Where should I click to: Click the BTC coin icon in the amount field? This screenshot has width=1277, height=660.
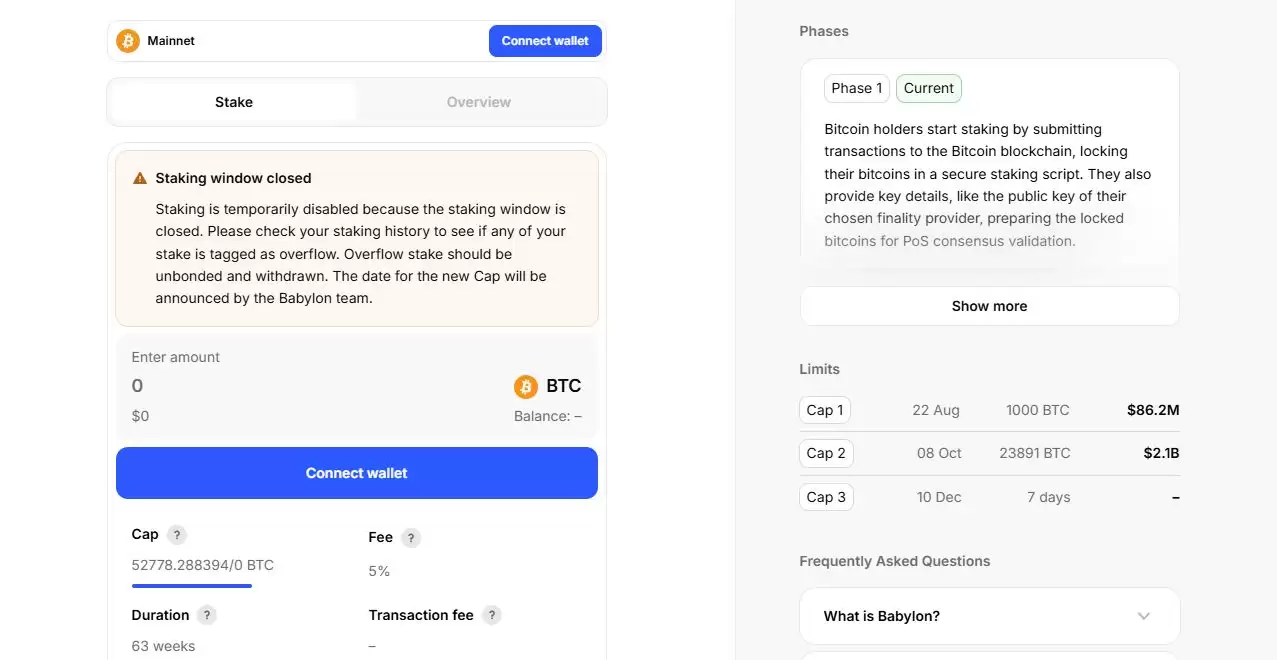tap(527, 386)
